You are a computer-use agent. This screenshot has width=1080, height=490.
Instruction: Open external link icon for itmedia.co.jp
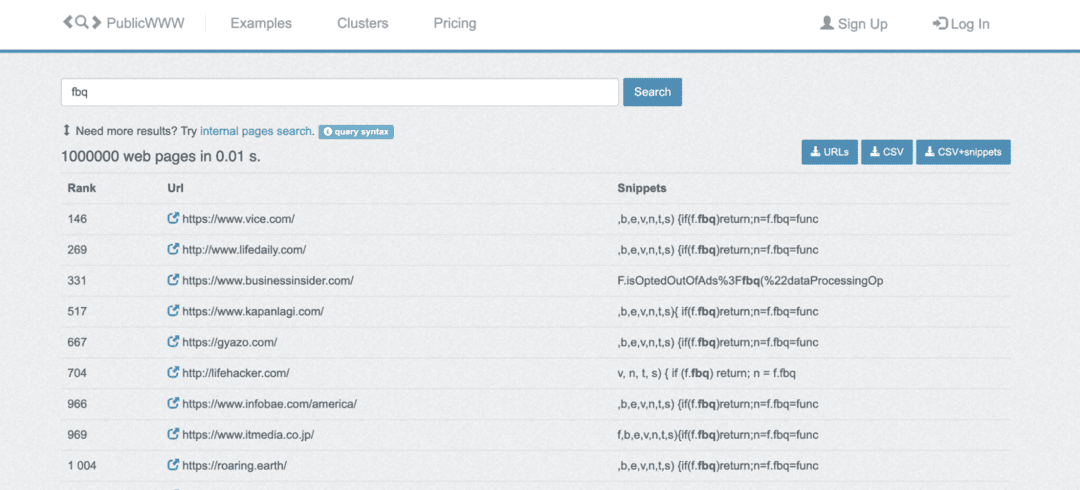coord(173,436)
